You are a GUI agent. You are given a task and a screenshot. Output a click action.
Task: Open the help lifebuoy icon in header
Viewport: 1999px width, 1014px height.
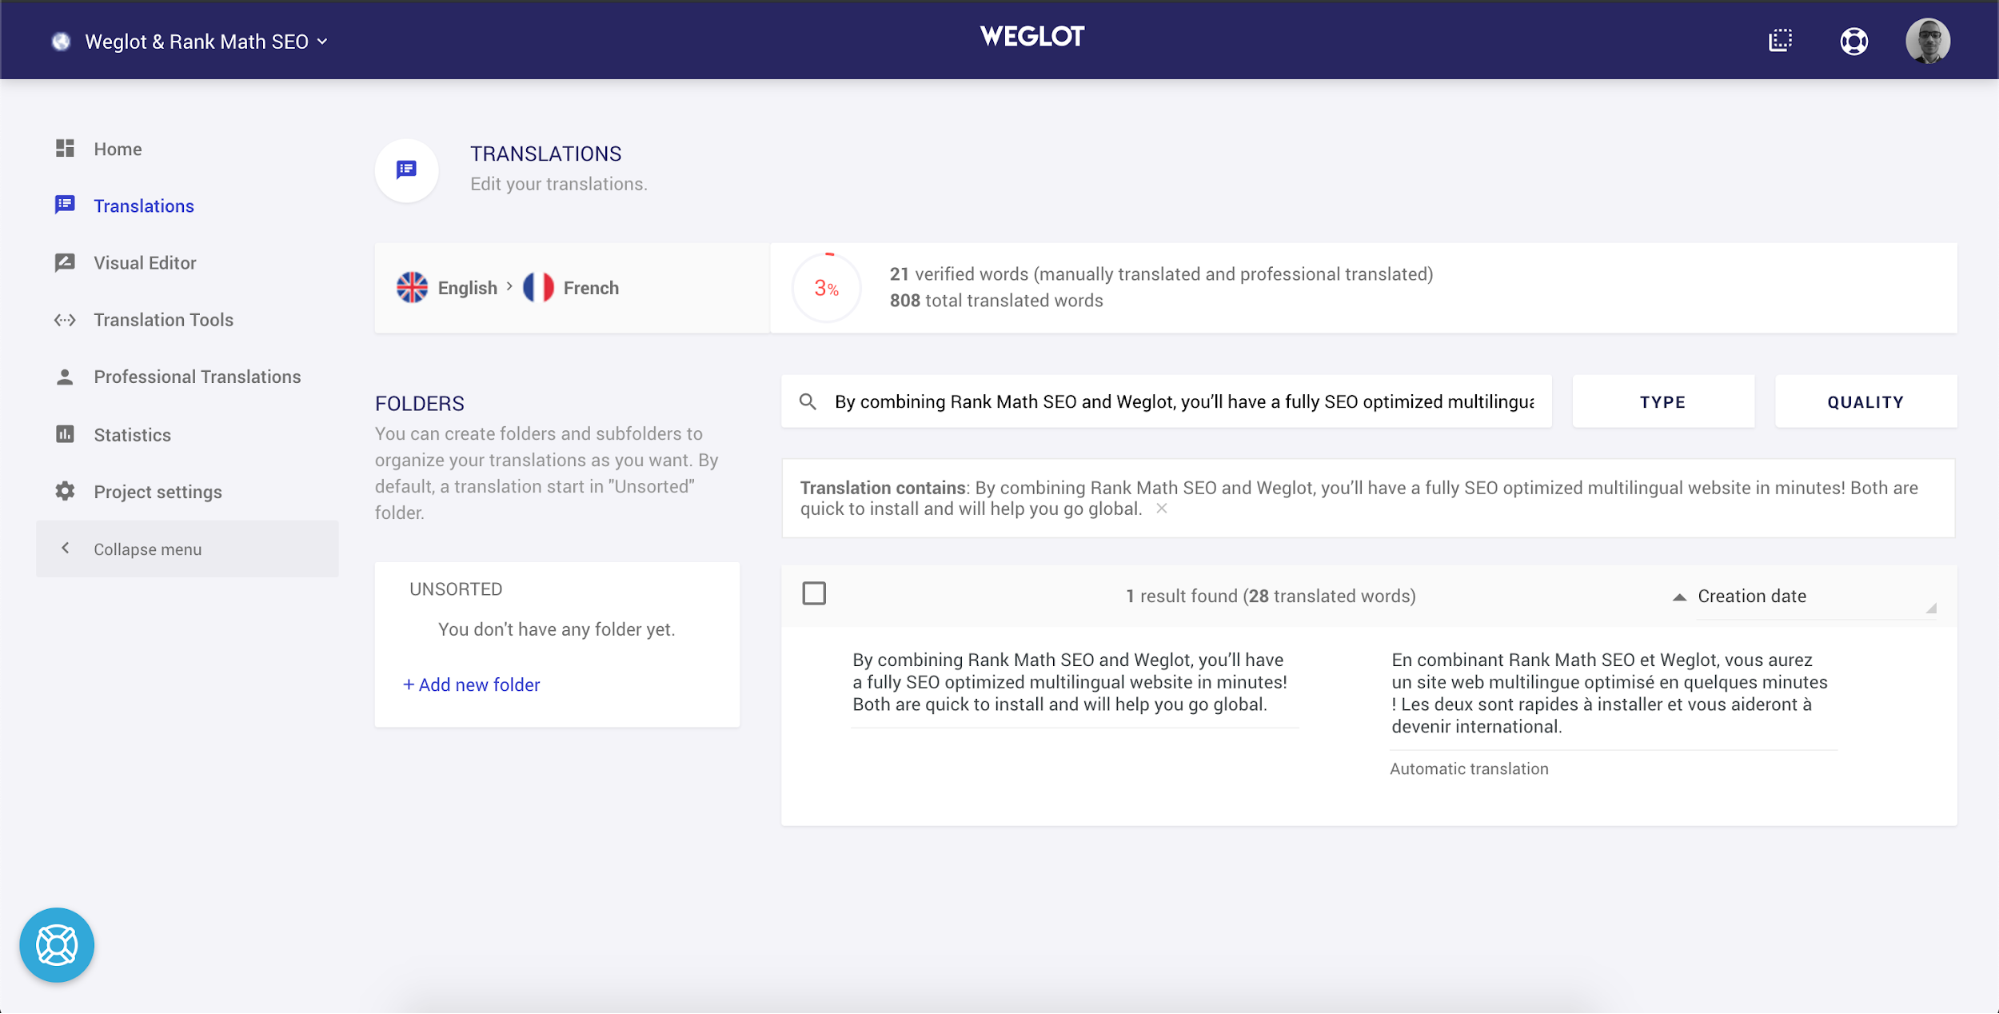[x=1853, y=41]
